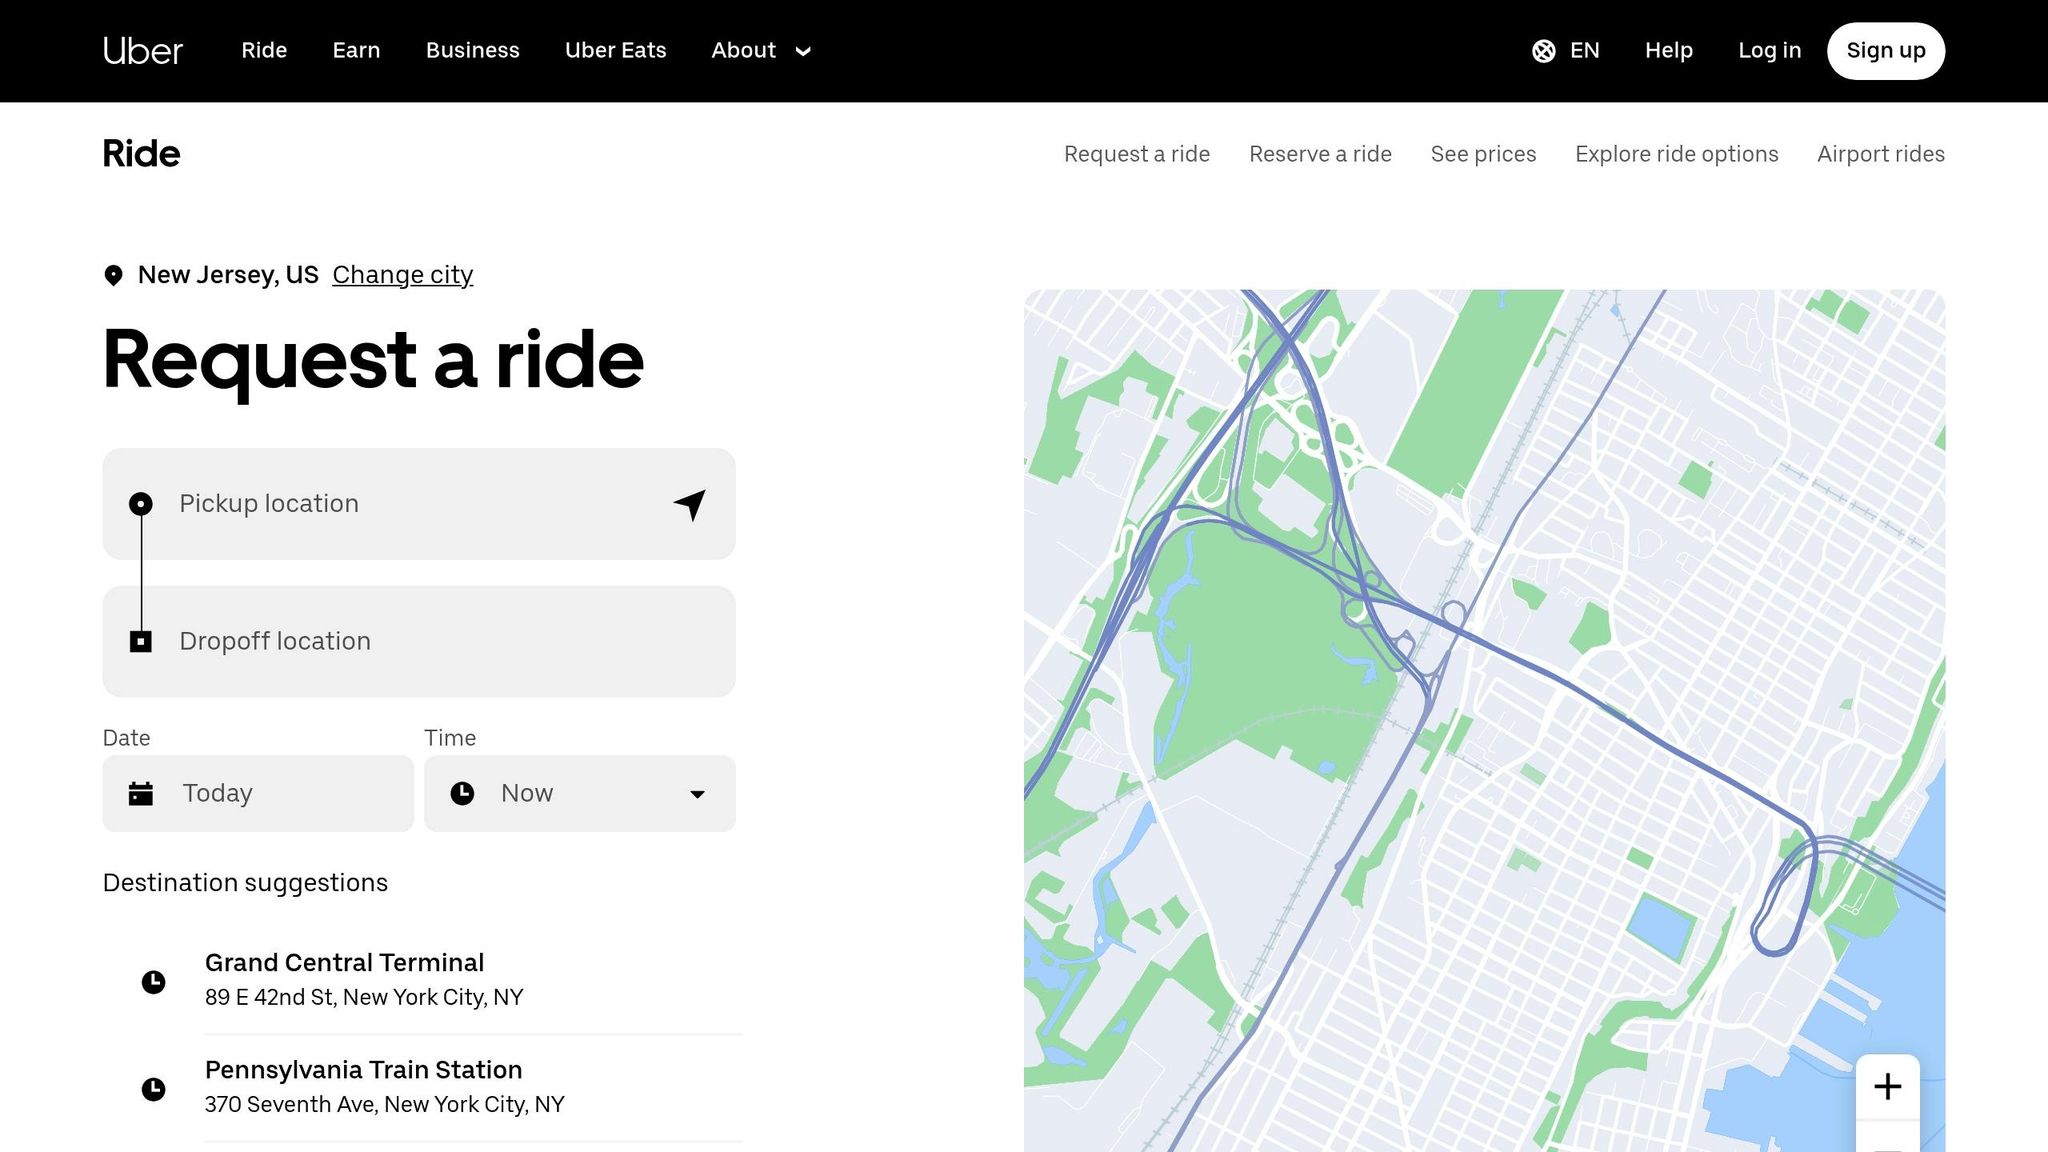
Task: Click the navigation arrow in pickup field
Action: coord(689,505)
